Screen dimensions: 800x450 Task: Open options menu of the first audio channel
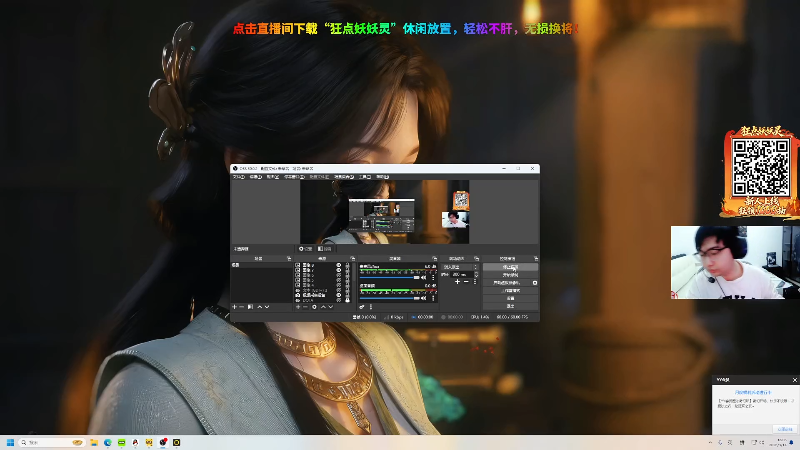[433, 278]
